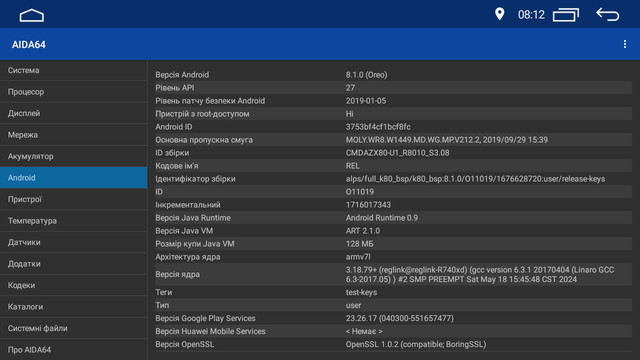Screen dimensions: 640x360
Task: Click the build ID value CMDAZX80-U1_R8010_S3.08
Action: (x=397, y=153)
